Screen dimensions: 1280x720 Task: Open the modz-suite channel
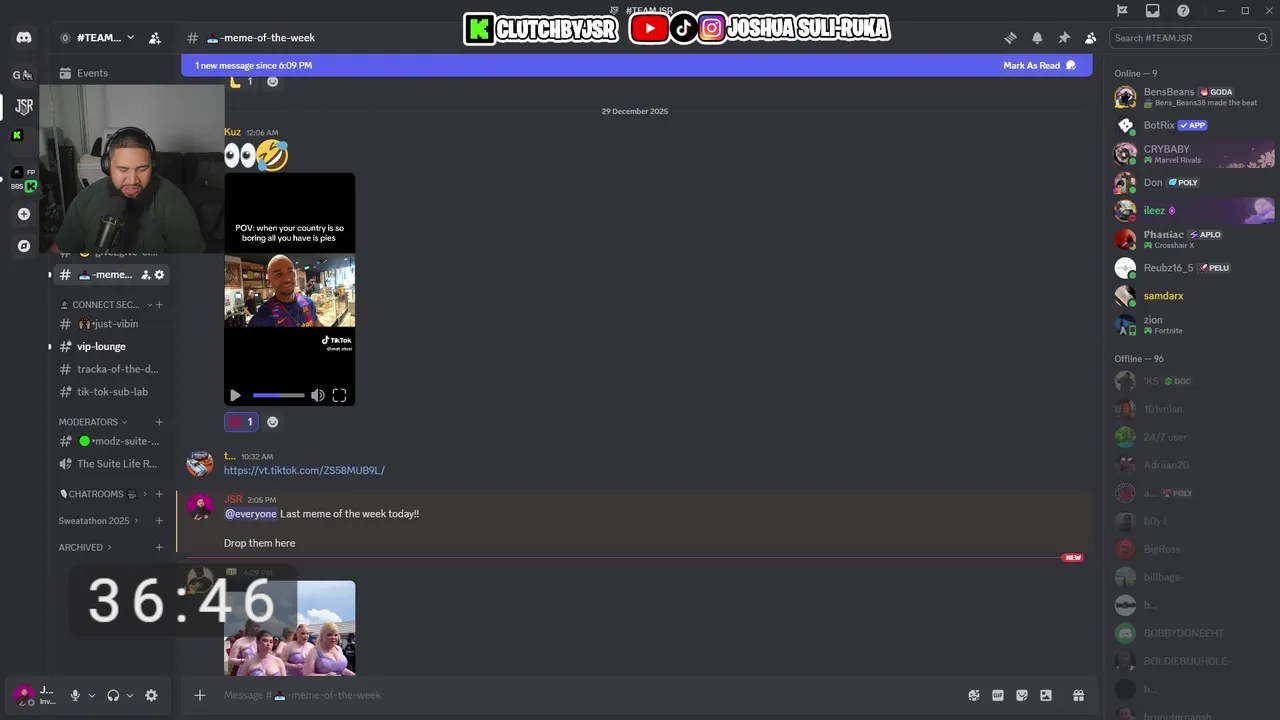point(110,441)
